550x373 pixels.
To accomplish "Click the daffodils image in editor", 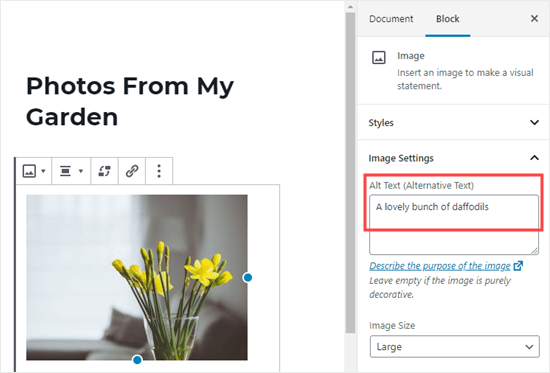I will [x=137, y=277].
